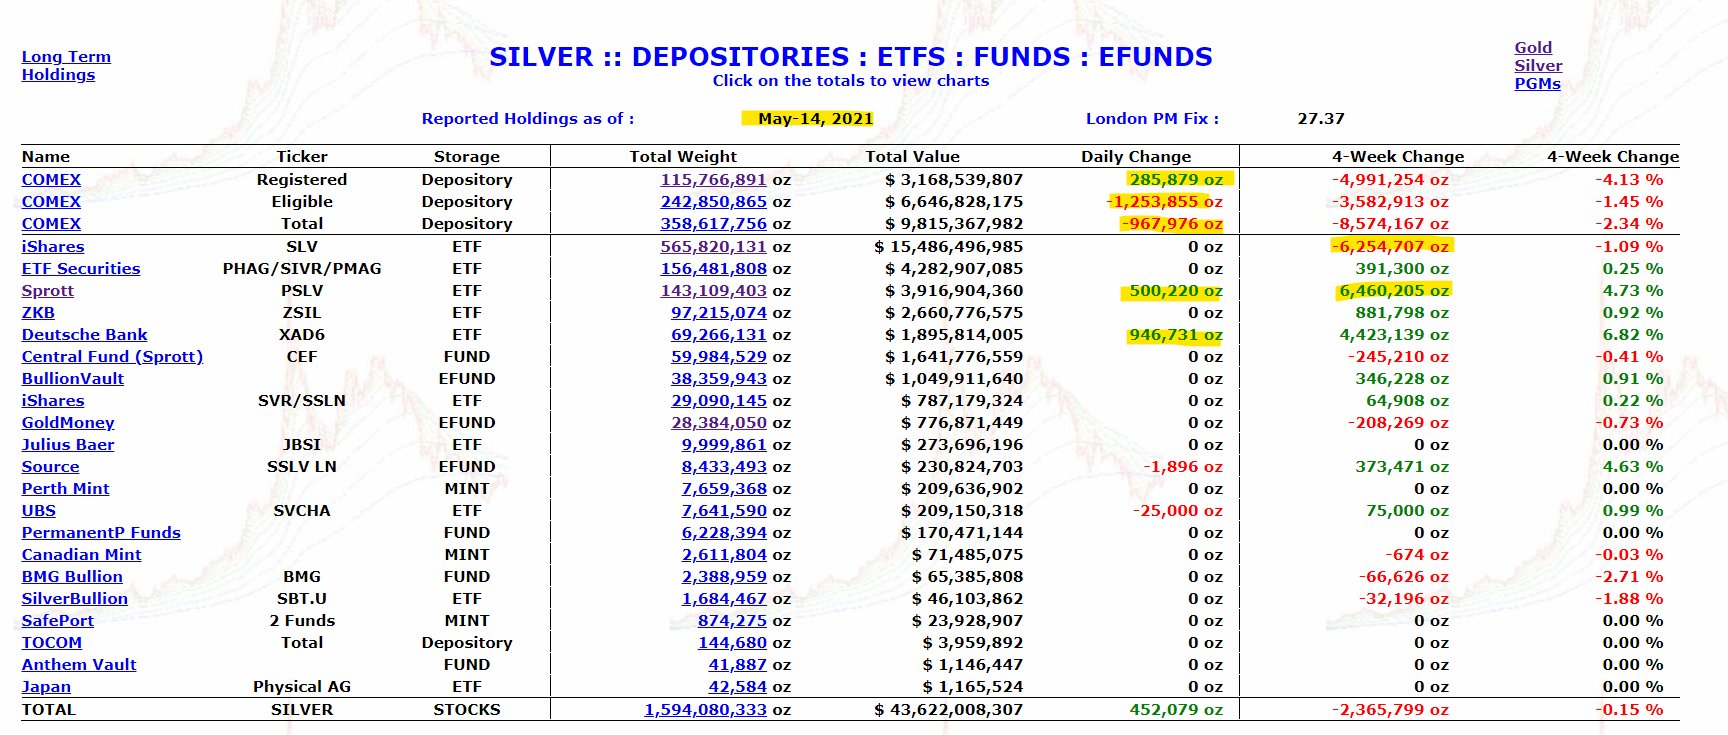The image size is (1728, 735).
Task: Open the COMEX link in the Registered row
Action: click(x=51, y=179)
